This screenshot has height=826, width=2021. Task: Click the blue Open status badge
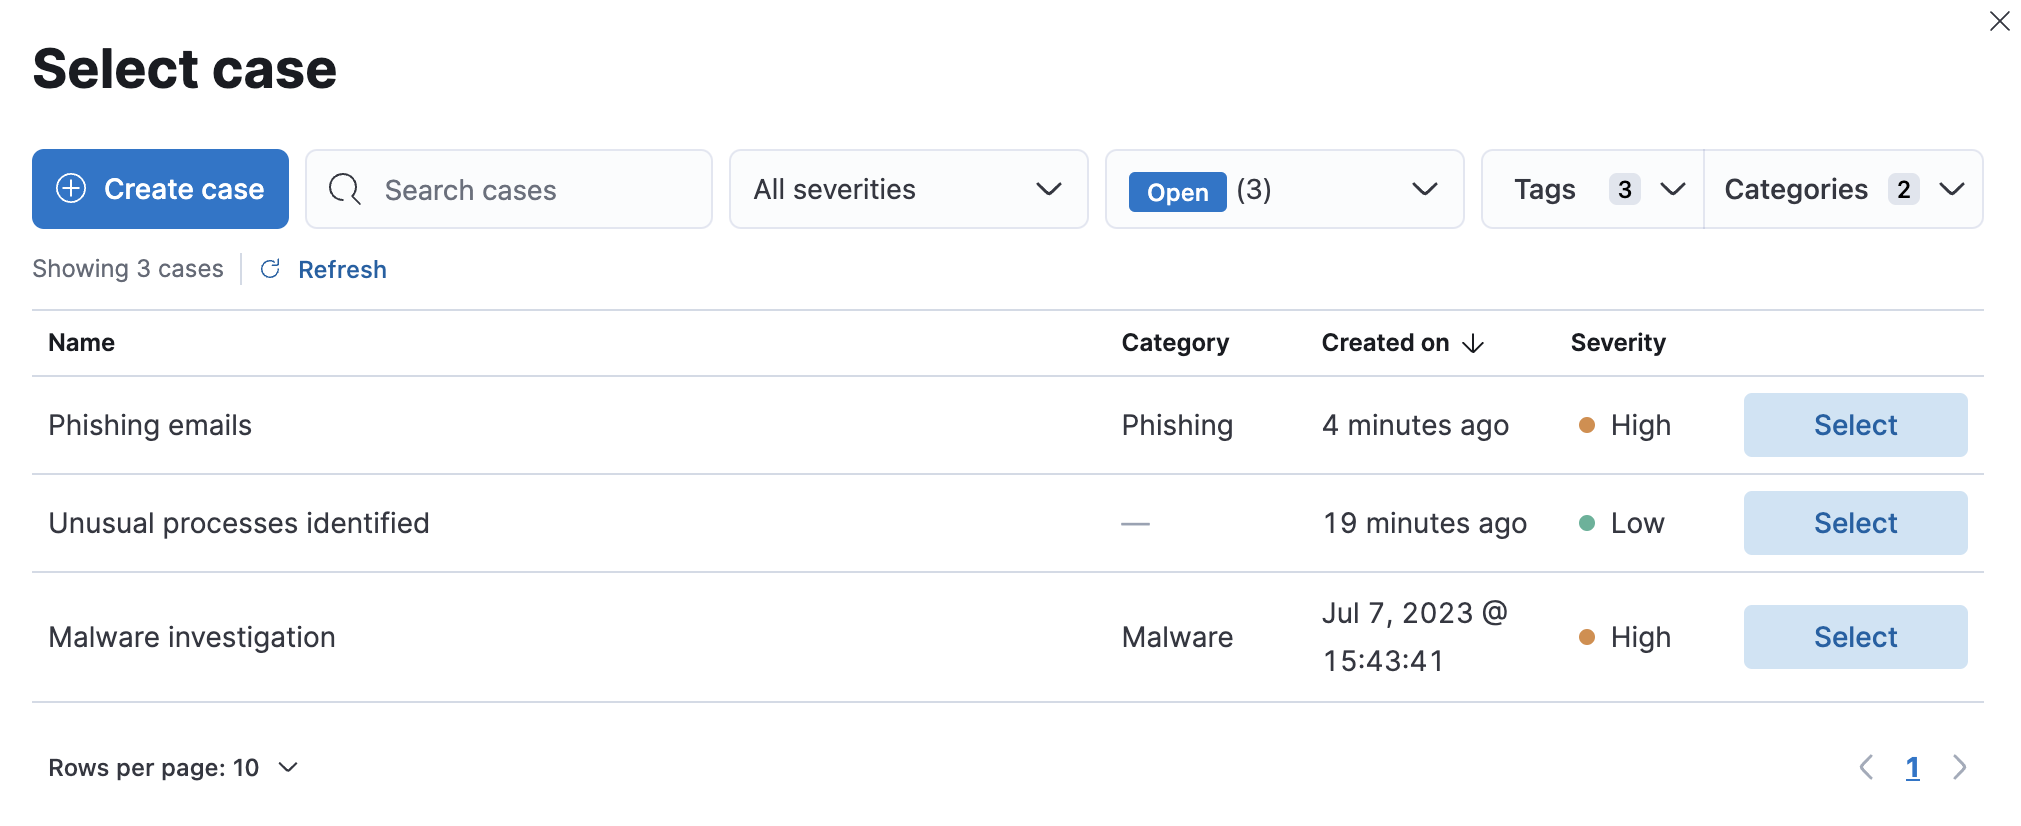[1178, 192]
